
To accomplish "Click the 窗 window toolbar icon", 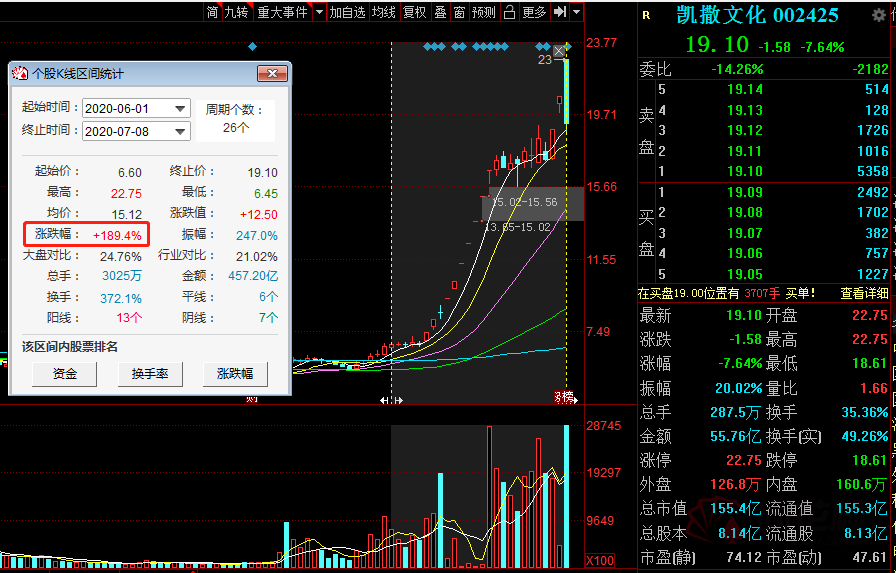I will (x=459, y=12).
